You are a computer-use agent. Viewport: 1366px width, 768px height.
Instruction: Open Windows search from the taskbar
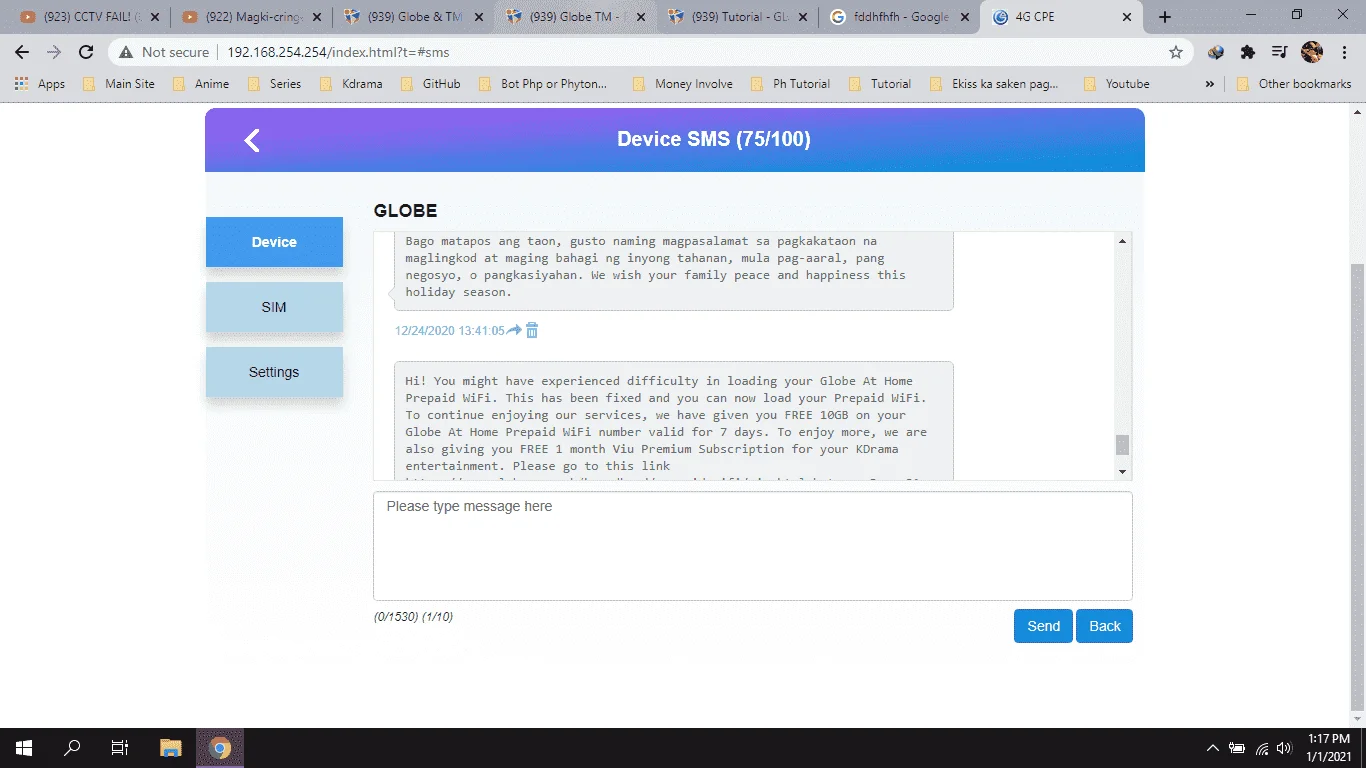pyautogui.click(x=72, y=748)
